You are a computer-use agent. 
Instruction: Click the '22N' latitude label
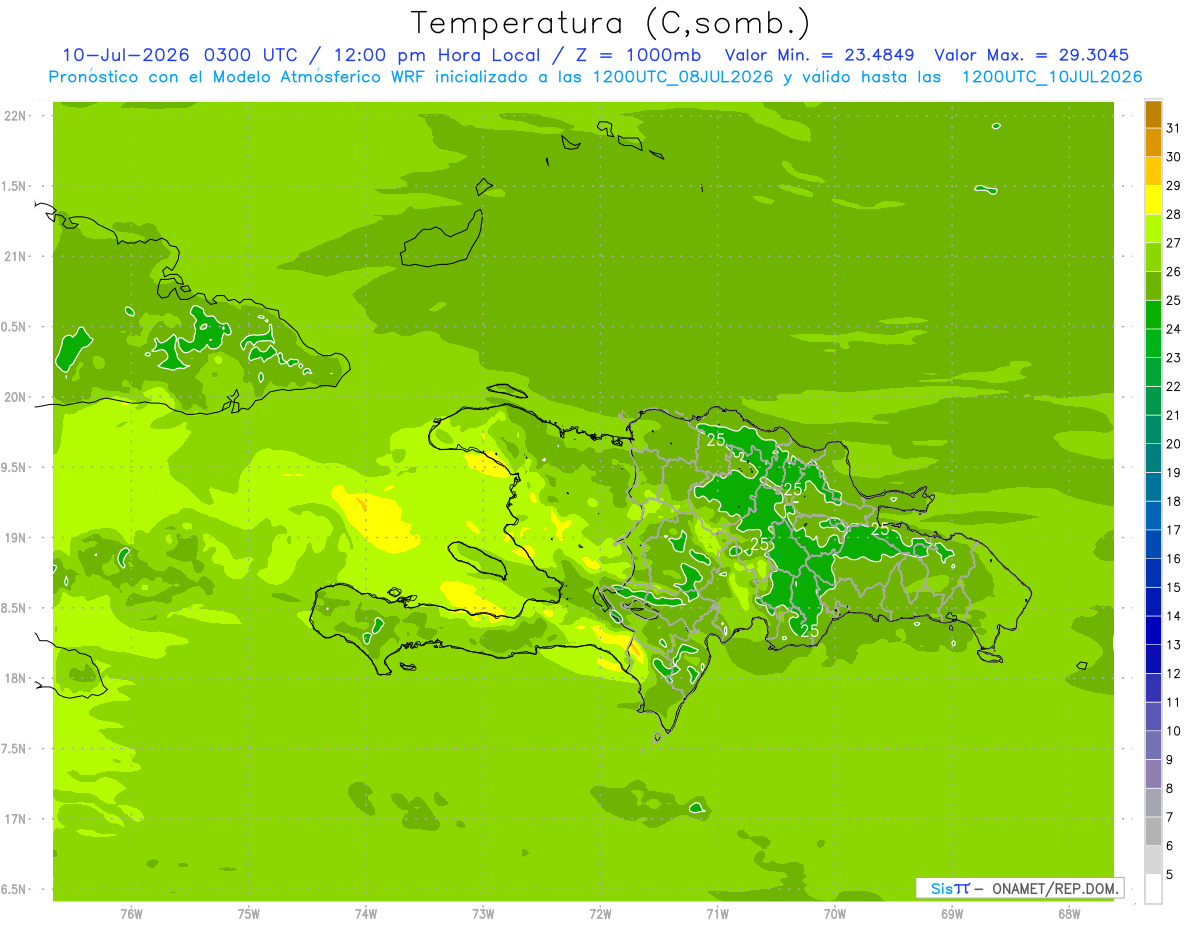(16, 116)
